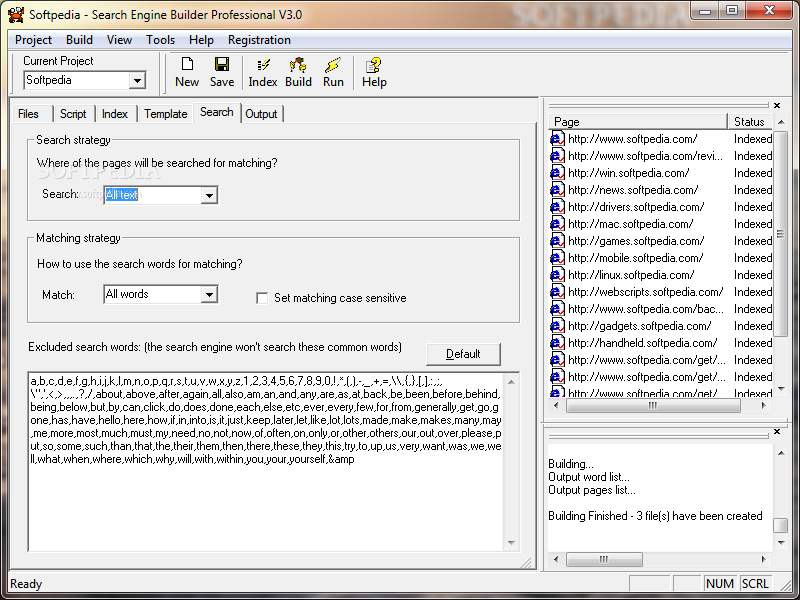Click the Default excluded words button
The image size is (800, 600).
pyautogui.click(x=463, y=354)
